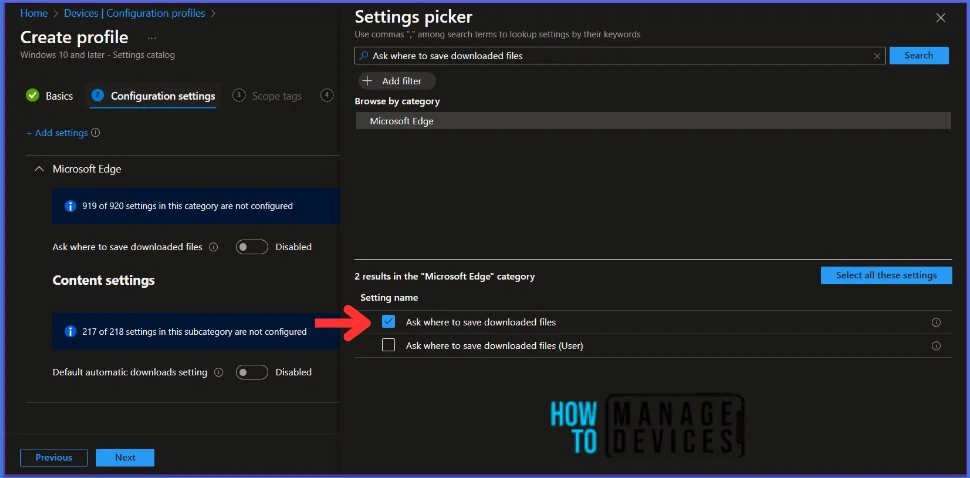Screen dimensions: 970x478
Task: Click the plus icon in Add filter
Action: point(367,81)
